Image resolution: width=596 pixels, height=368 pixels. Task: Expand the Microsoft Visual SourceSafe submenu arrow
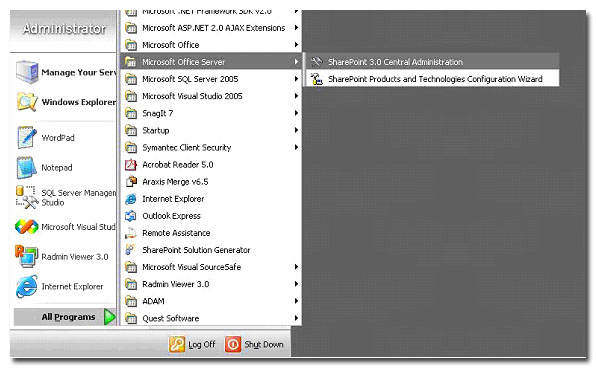point(296,267)
